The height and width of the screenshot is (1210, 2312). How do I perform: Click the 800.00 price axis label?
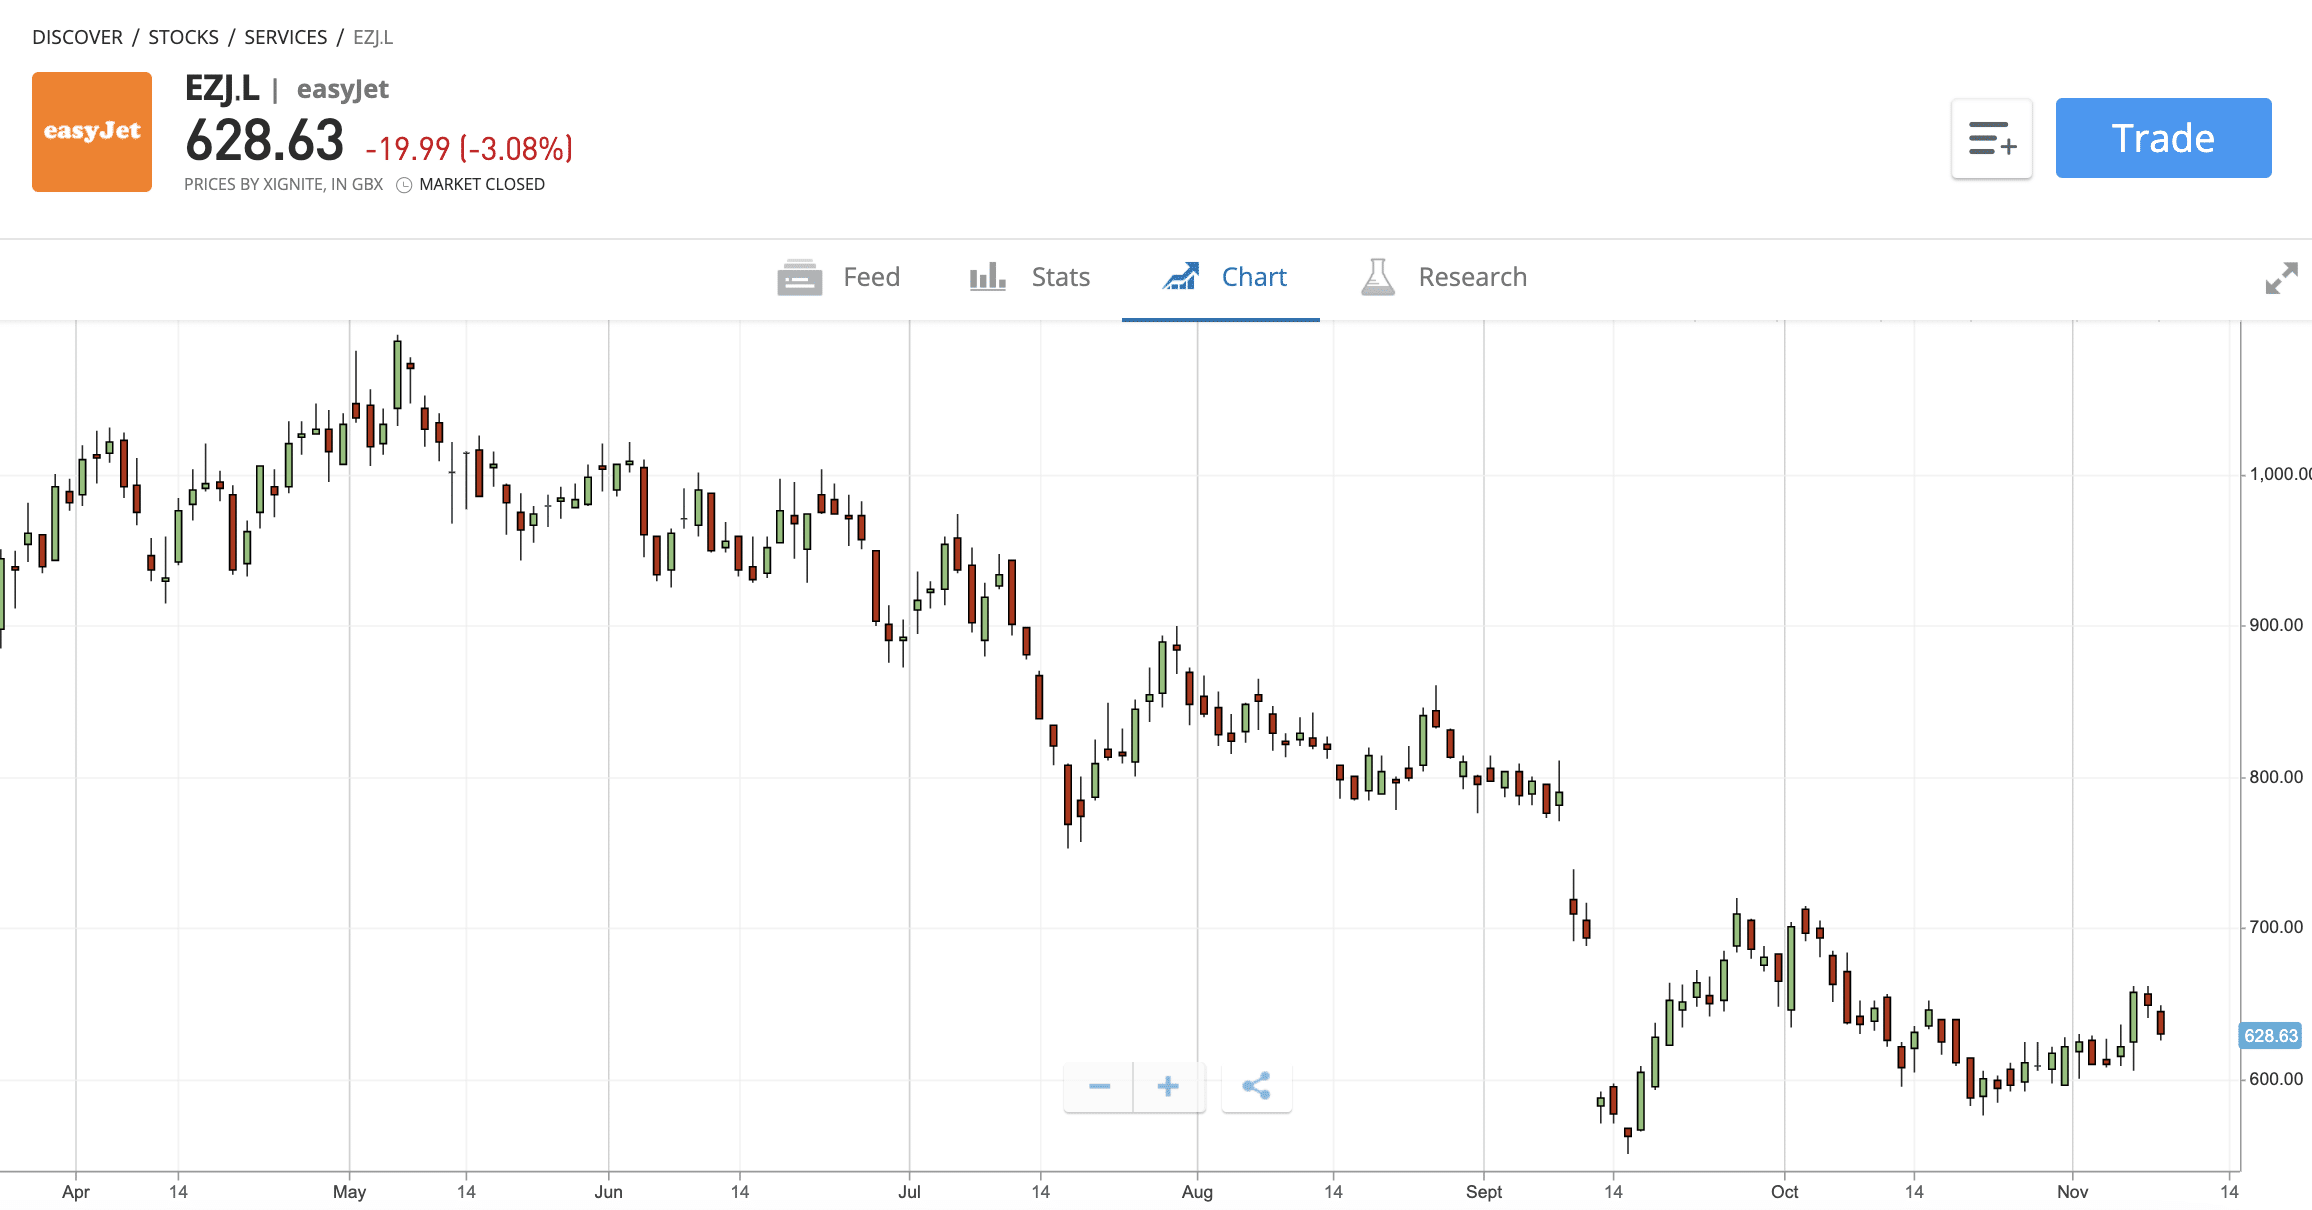pos(2276,777)
